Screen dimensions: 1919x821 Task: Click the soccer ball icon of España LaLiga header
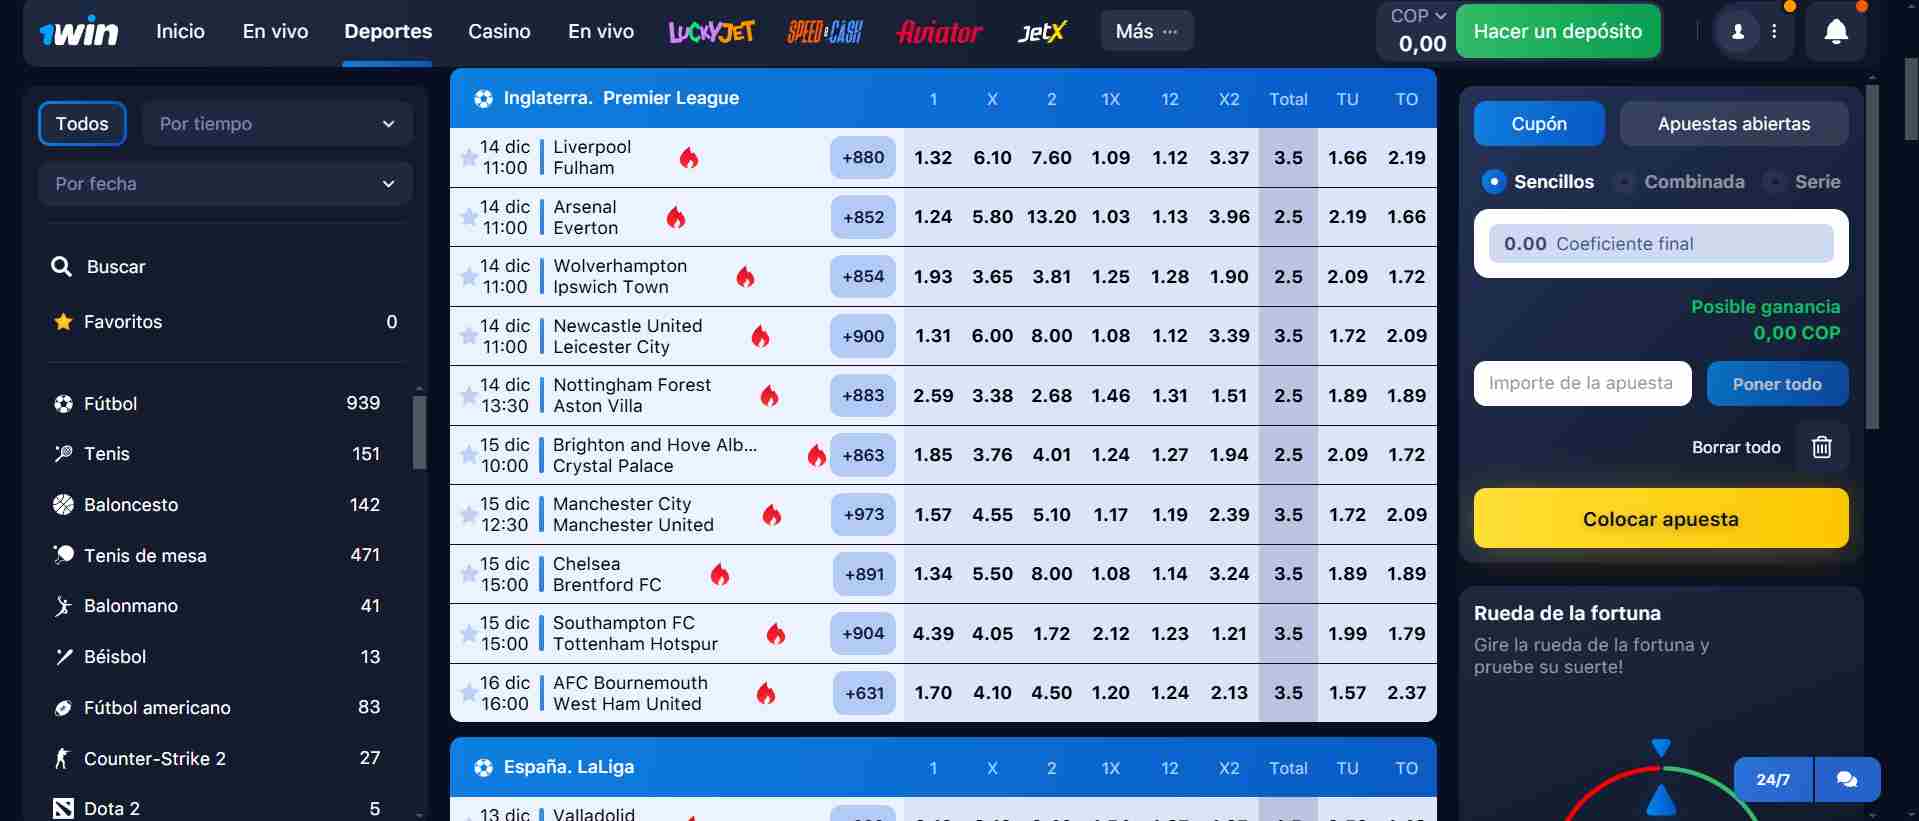pos(484,767)
